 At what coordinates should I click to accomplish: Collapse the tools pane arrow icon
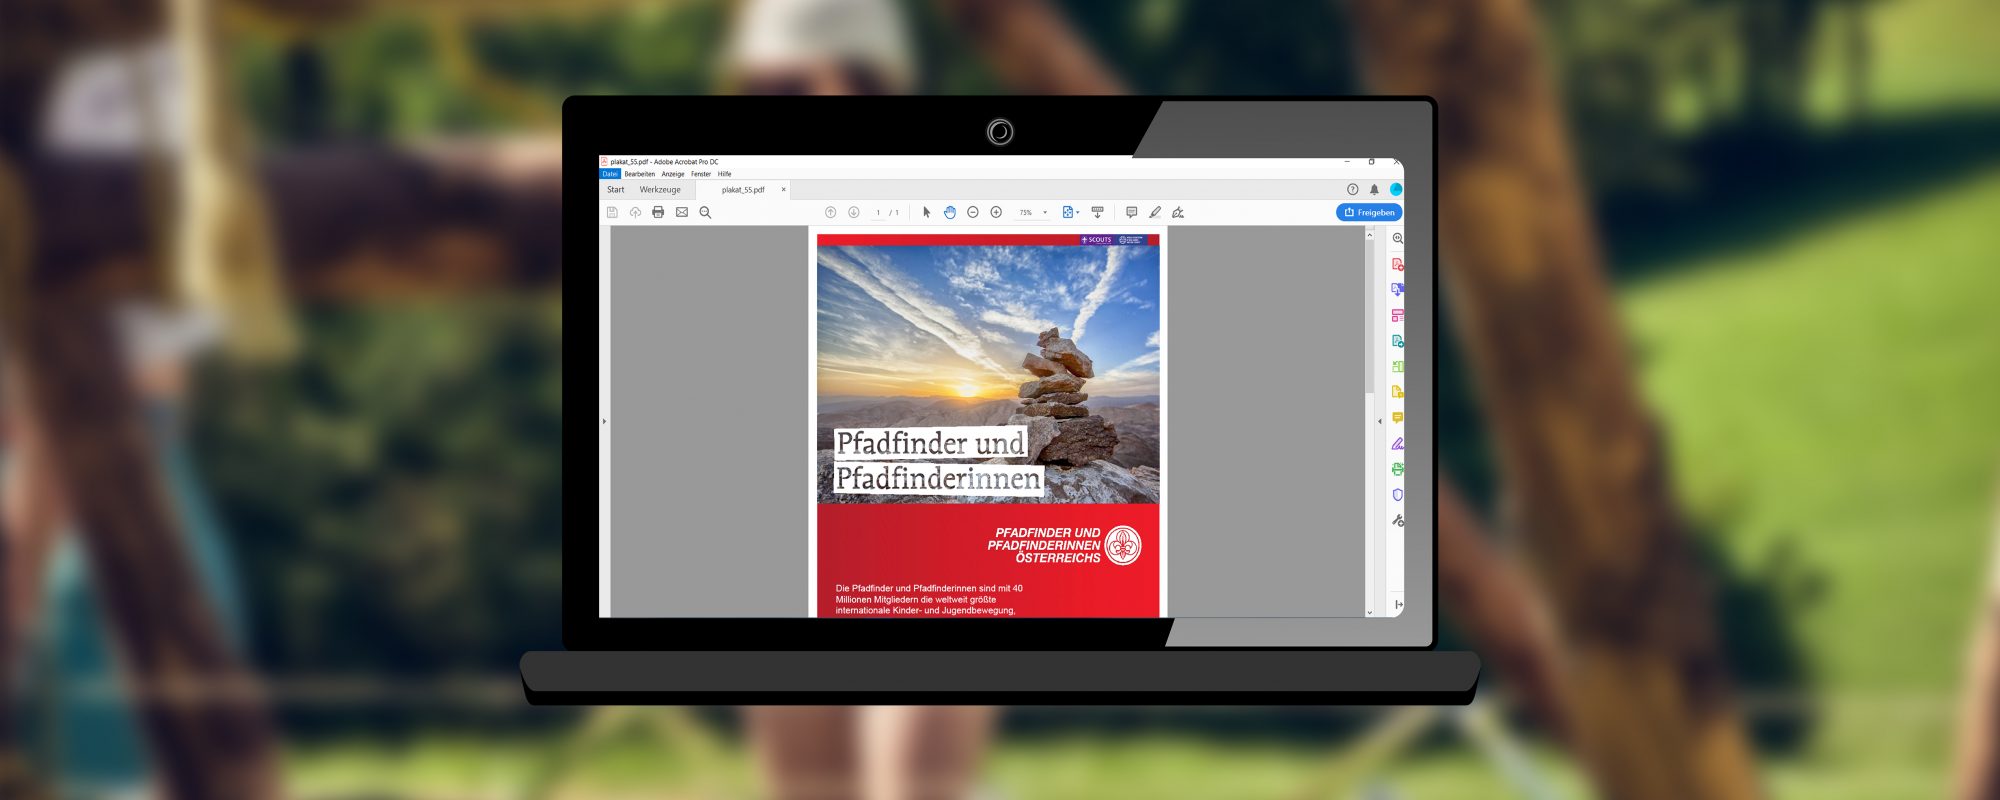coord(1398,604)
